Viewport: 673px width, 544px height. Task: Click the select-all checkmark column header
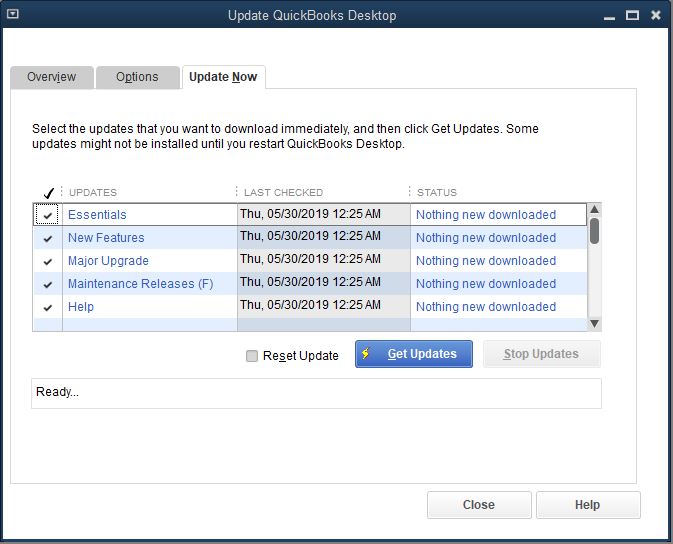(x=49, y=193)
